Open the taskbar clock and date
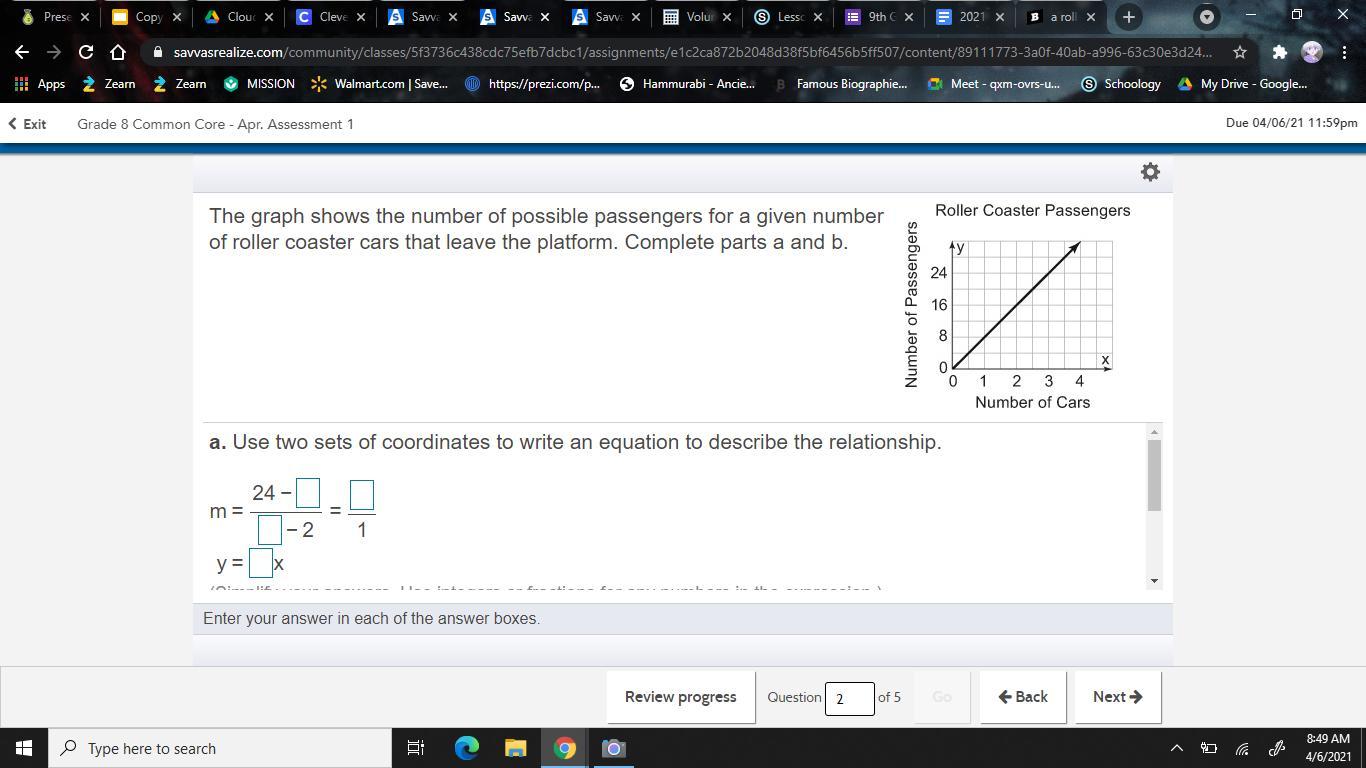The width and height of the screenshot is (1366, 768). pos(1328,748)
